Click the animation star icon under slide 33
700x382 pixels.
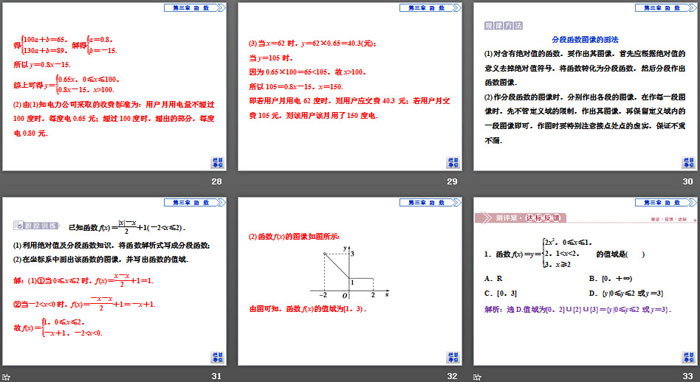click(x=477, y=377)
